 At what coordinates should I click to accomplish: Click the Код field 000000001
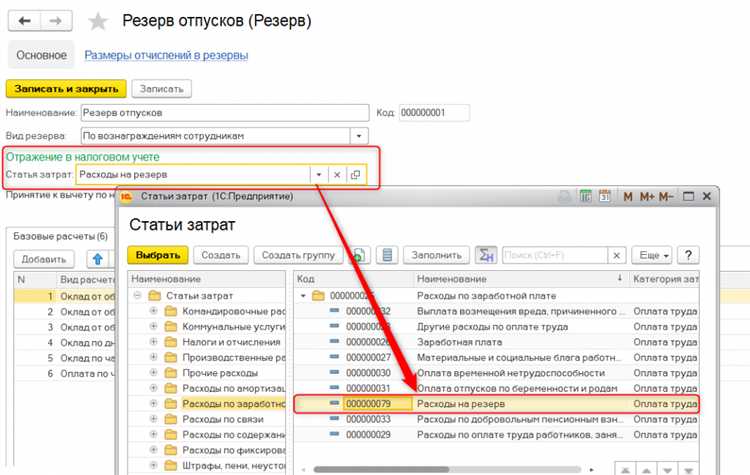pos(434,113)
